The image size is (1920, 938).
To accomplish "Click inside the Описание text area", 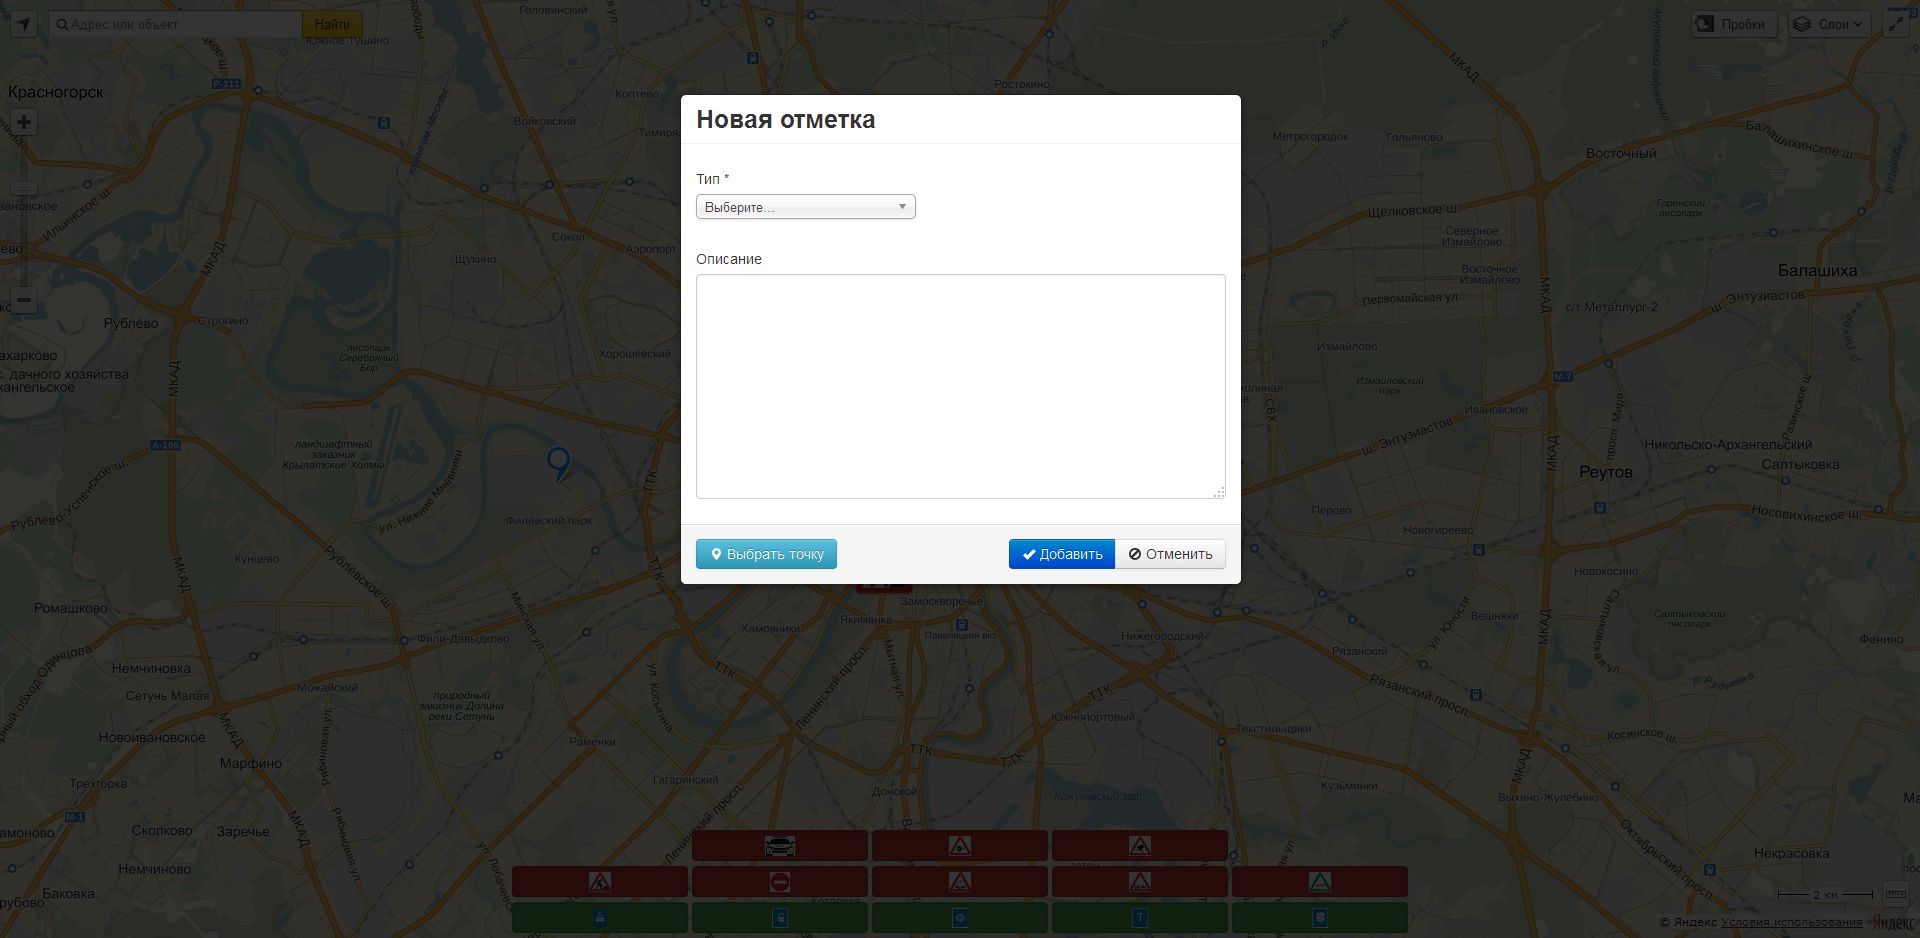I will (x=959, y=385).
